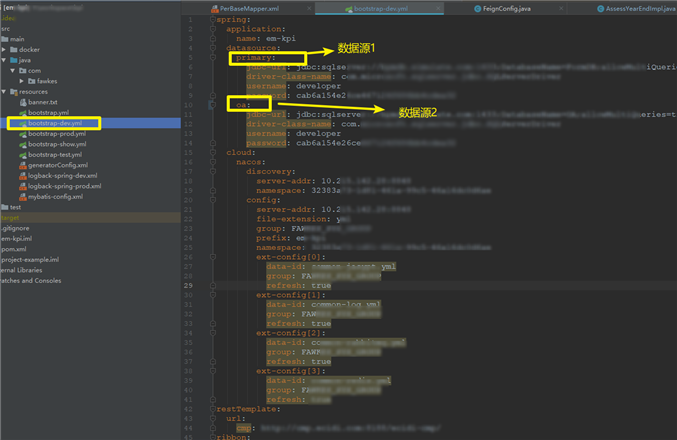Click the test folder icon
The width and height of the screenshot is (677, 440).
click(5, 207)
